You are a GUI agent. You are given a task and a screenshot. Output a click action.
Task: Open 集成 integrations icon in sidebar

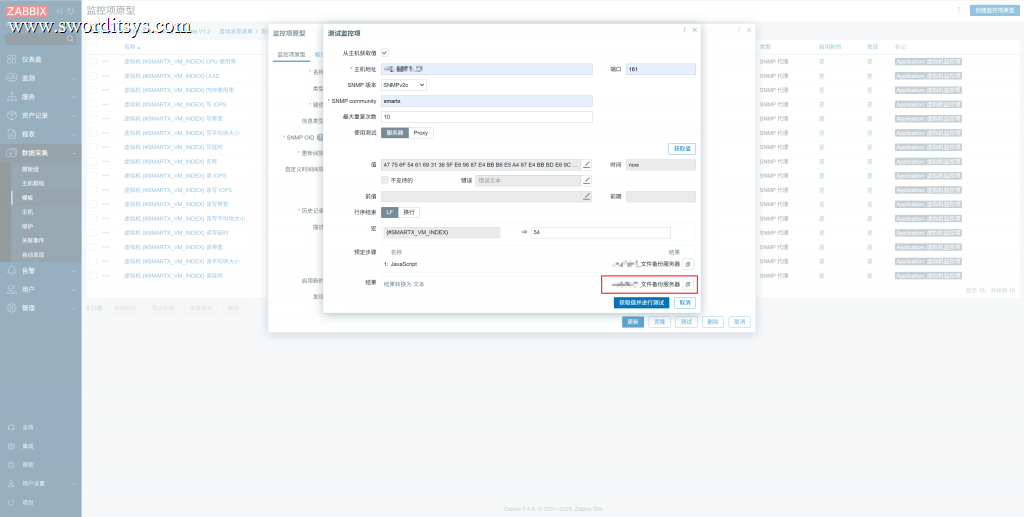(11, 446)
